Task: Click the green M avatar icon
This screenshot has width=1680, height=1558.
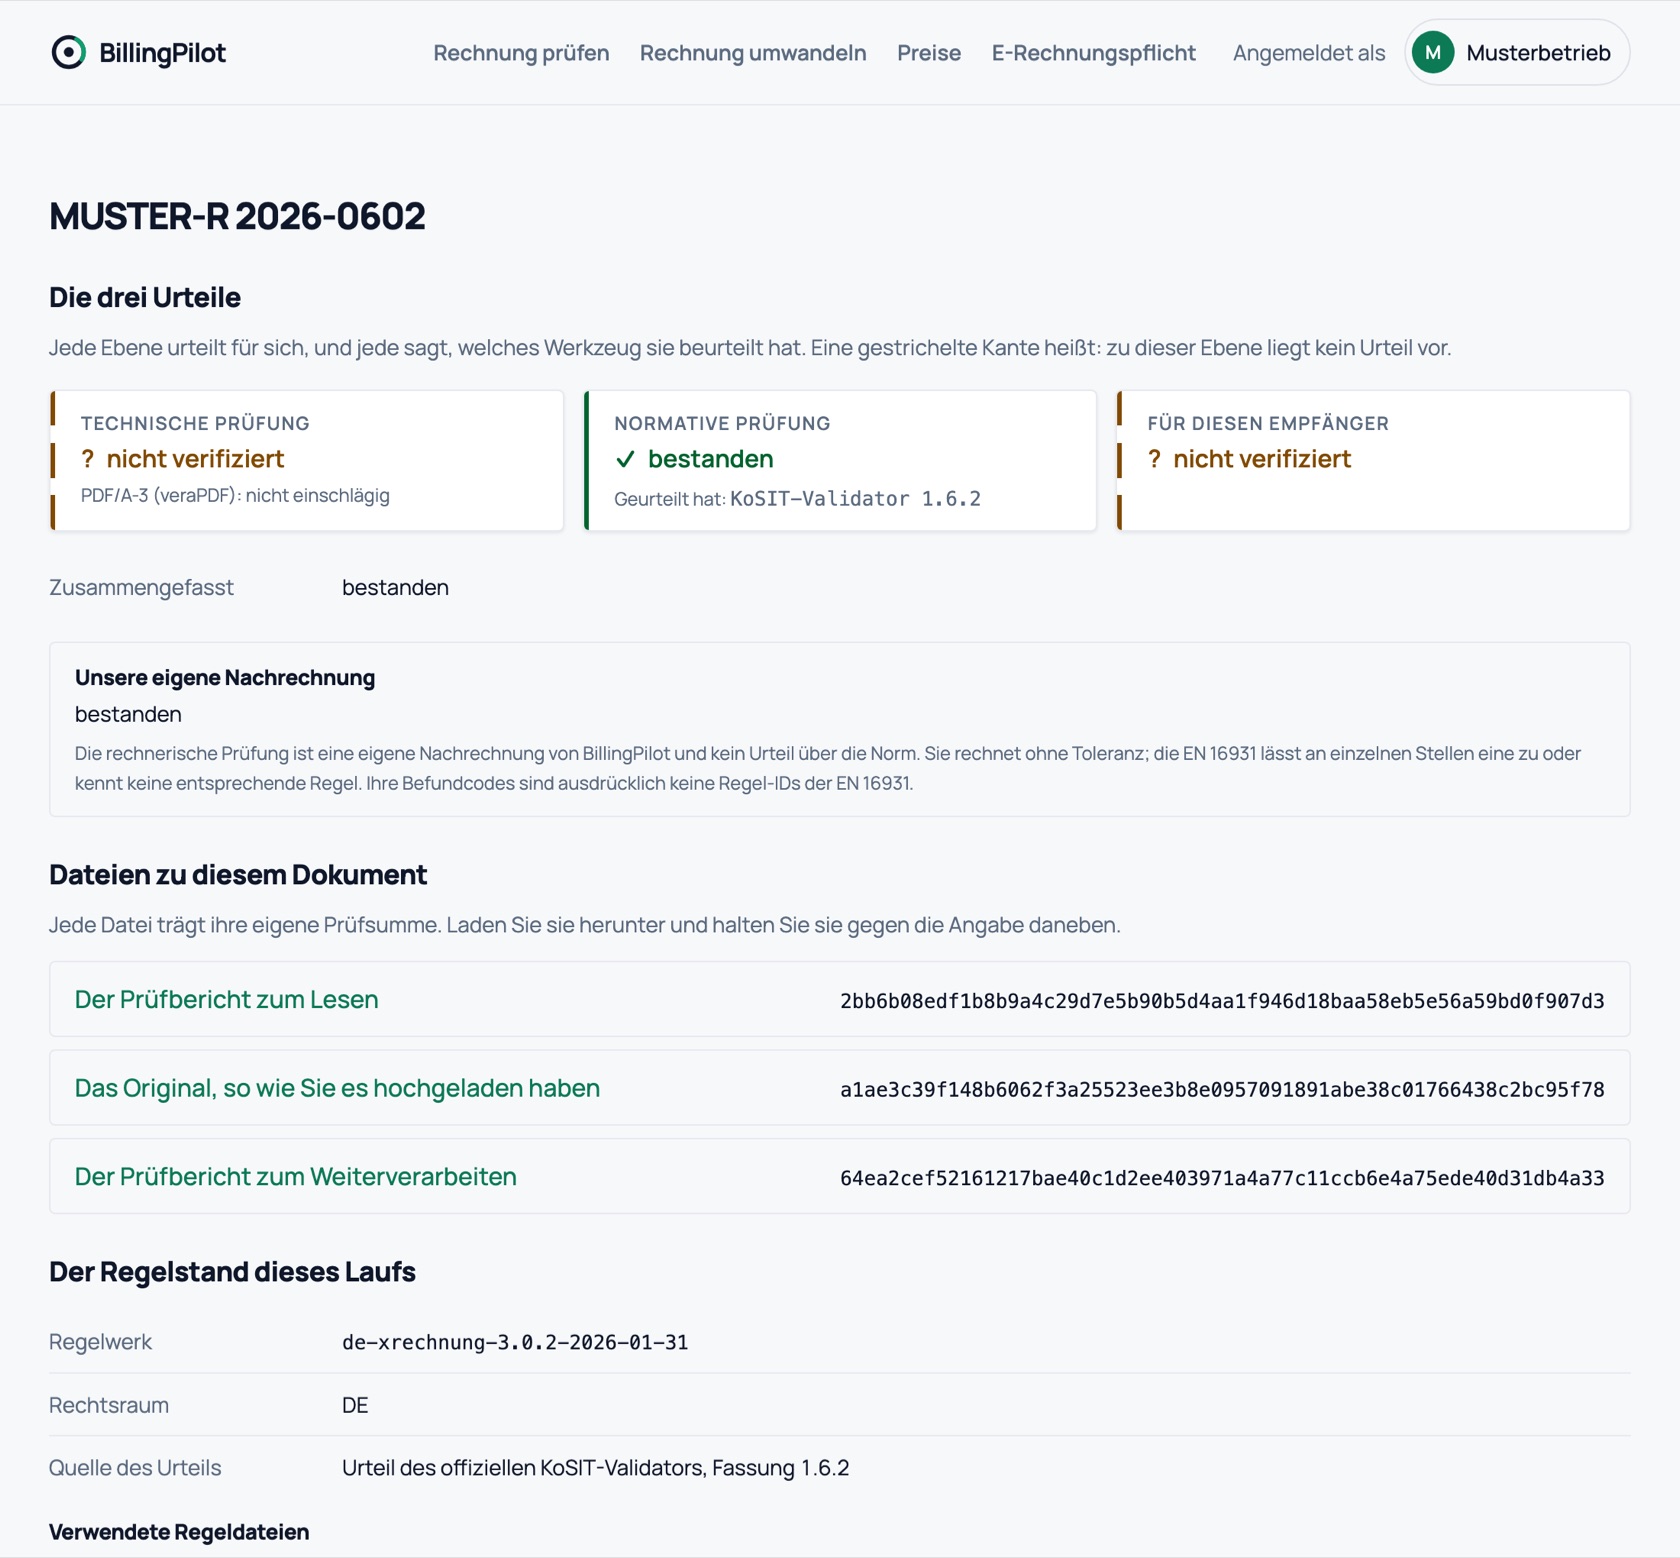Action: click(x=1433, y=52)
